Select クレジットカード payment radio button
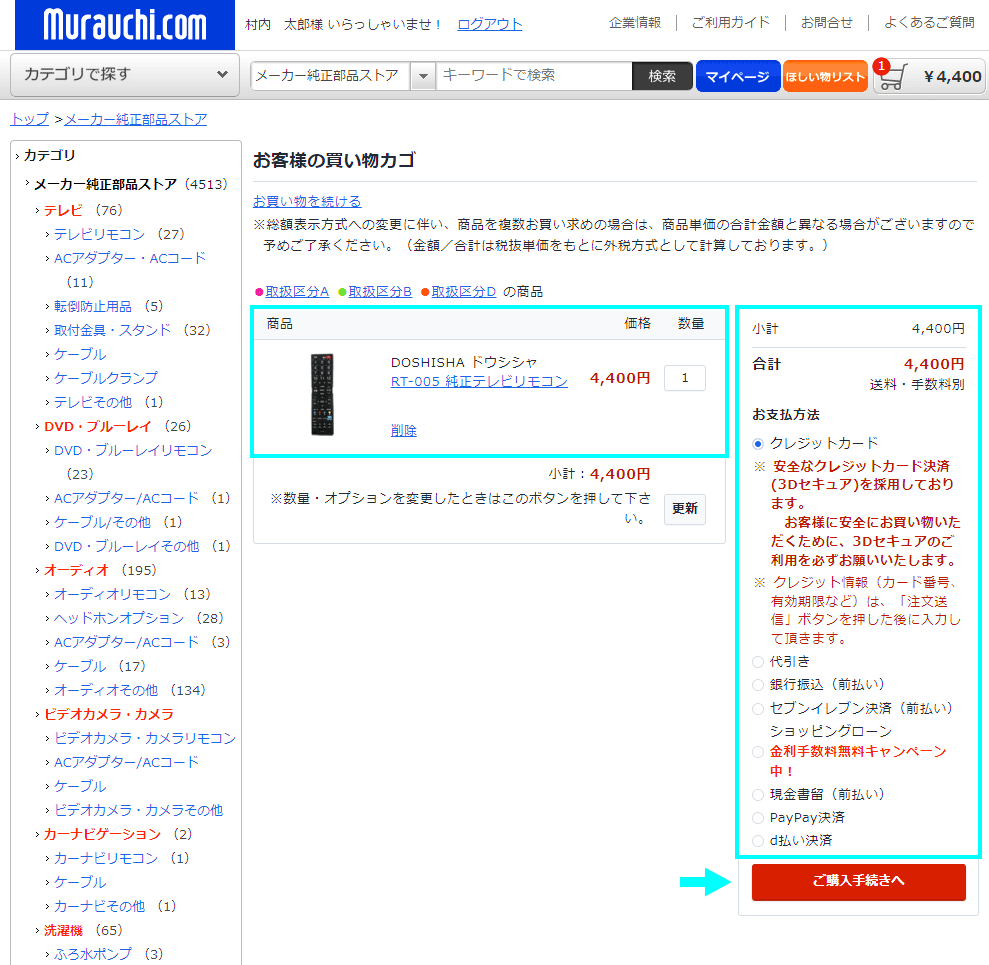This screenshot has width=989, height=965. click(758, 444)
